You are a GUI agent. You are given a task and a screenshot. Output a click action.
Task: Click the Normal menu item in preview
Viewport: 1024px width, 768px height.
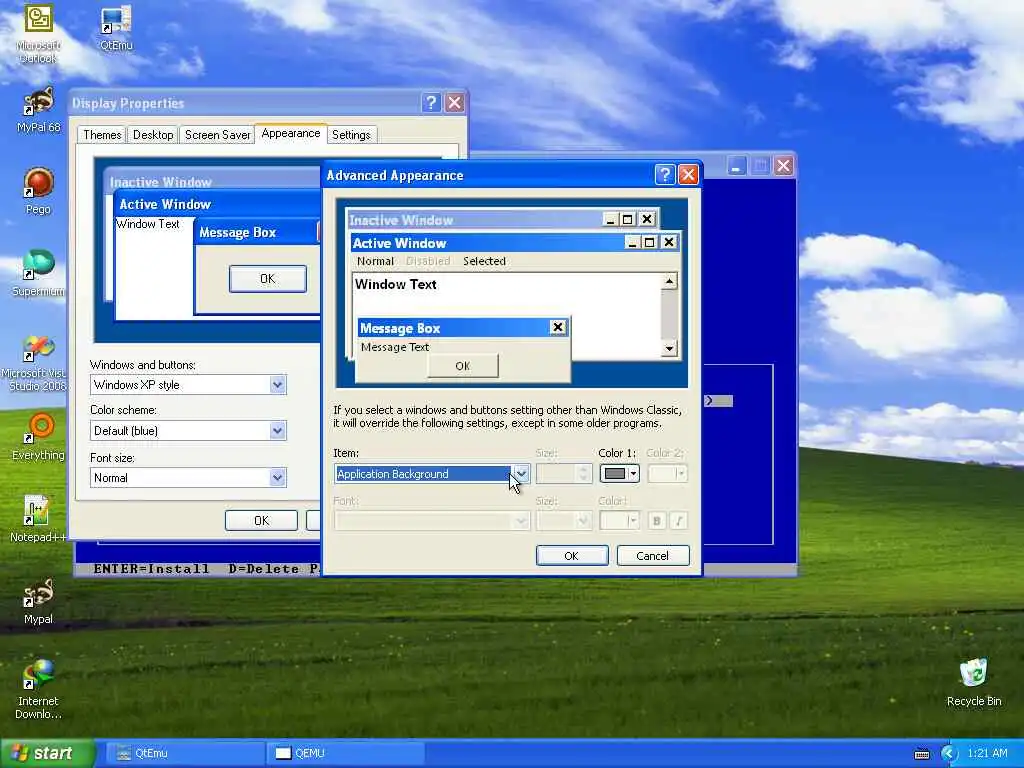376,261
